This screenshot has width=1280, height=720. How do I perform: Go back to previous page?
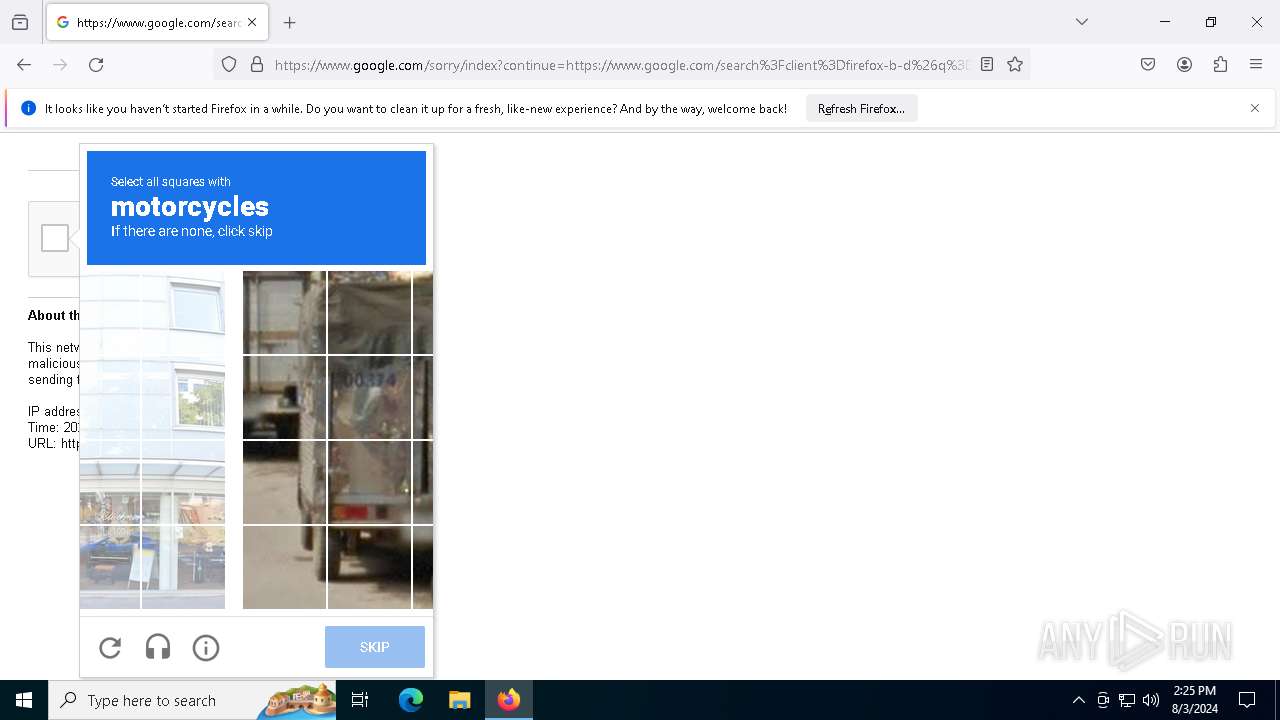[x=24, y=65]
